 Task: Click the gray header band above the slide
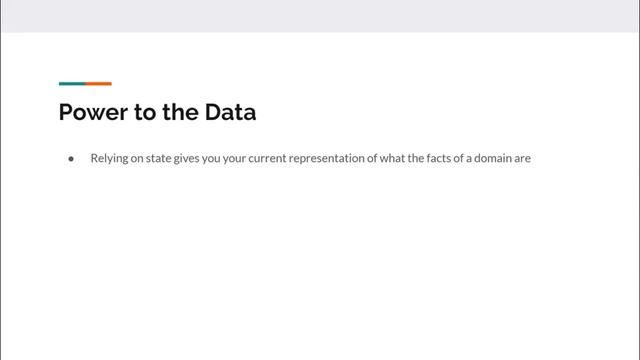tap(320, 16)
